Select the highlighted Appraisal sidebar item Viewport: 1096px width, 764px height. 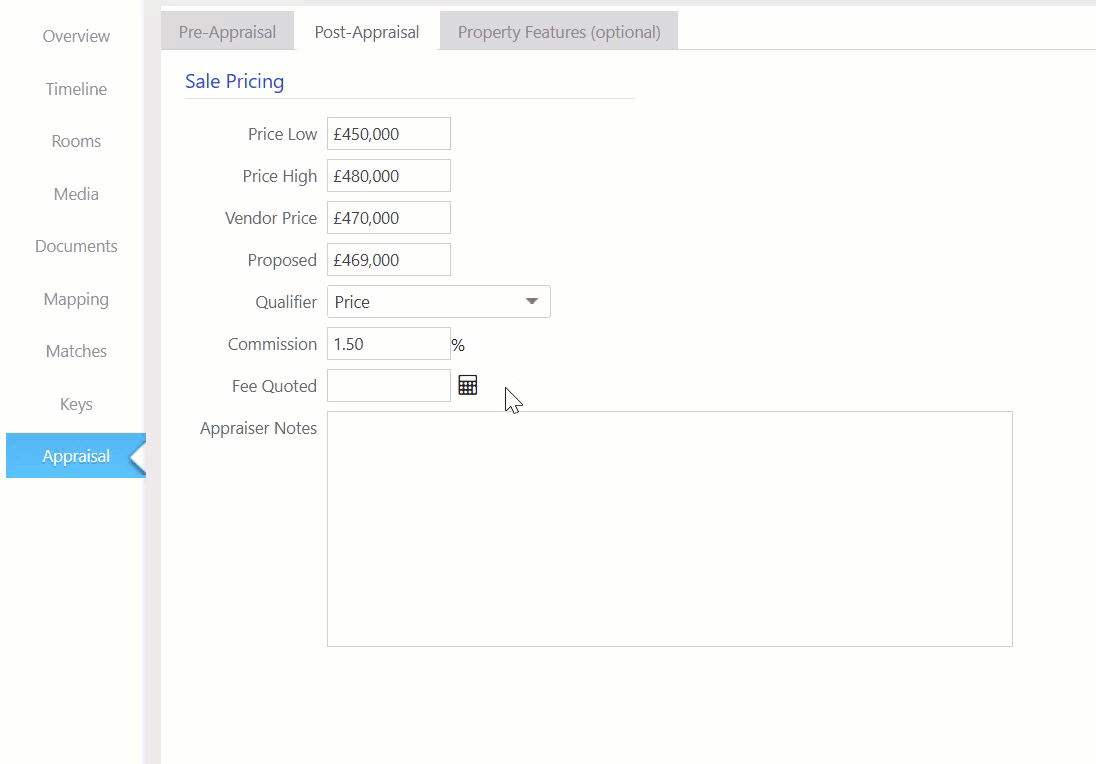76,456
